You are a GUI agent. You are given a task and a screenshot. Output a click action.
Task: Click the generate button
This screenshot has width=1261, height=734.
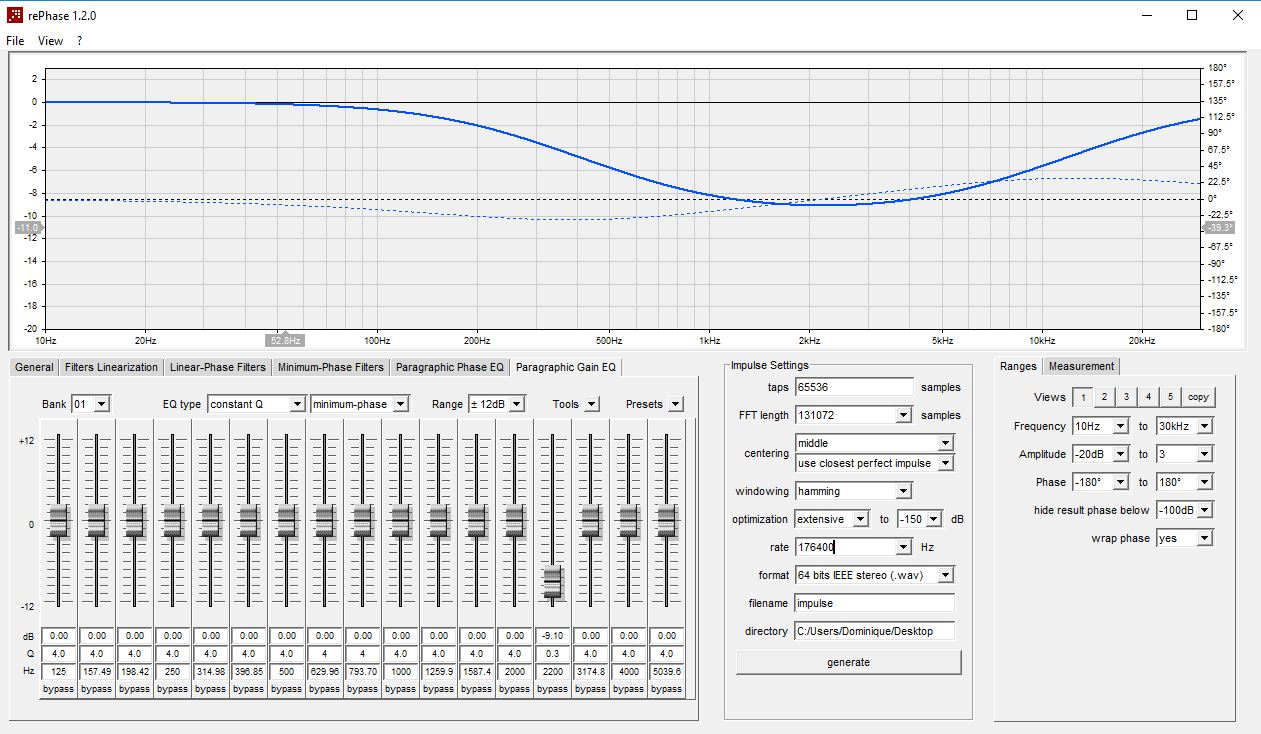(849, 662)
